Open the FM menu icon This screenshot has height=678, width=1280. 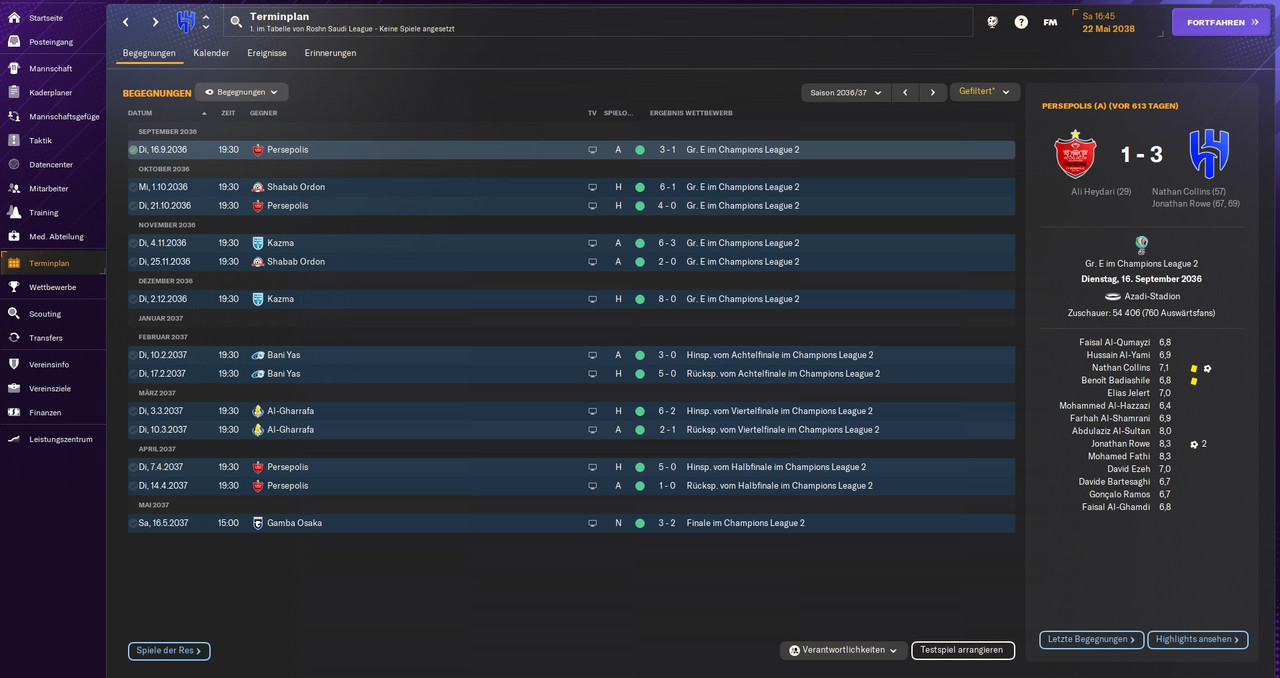[1050, 22]
